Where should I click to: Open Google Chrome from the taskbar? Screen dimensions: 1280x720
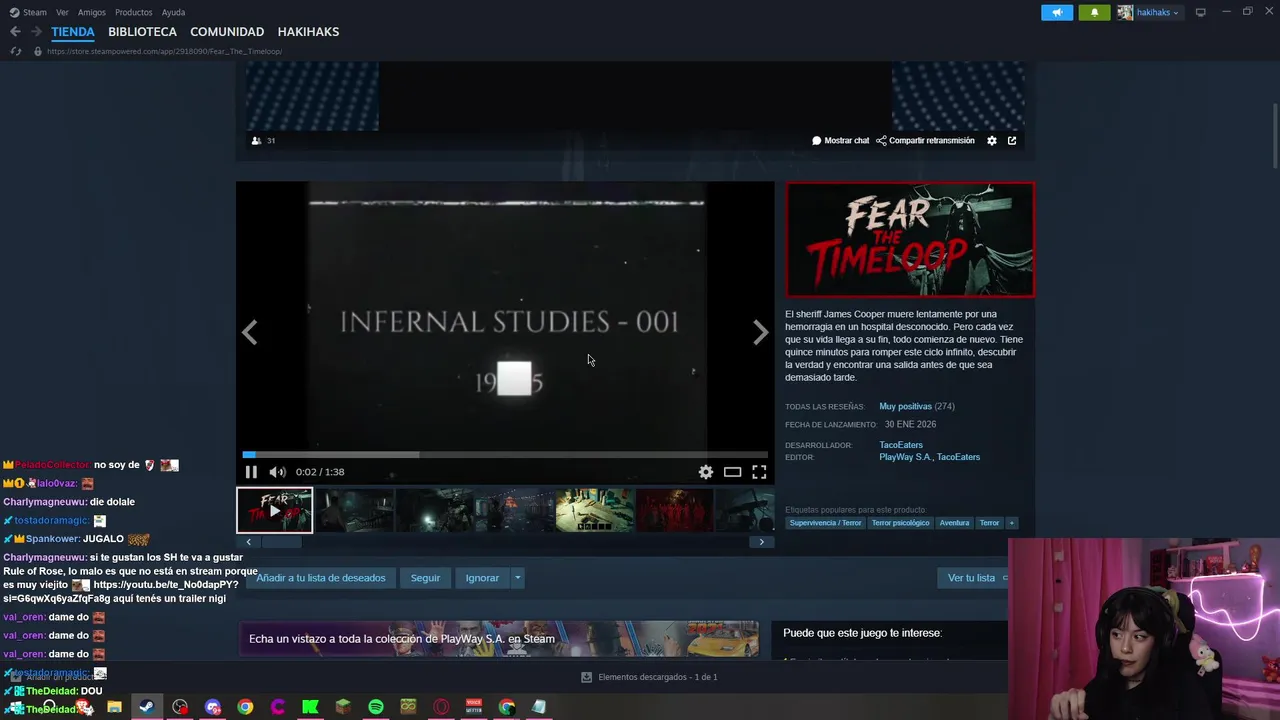[x=245, y=707]
